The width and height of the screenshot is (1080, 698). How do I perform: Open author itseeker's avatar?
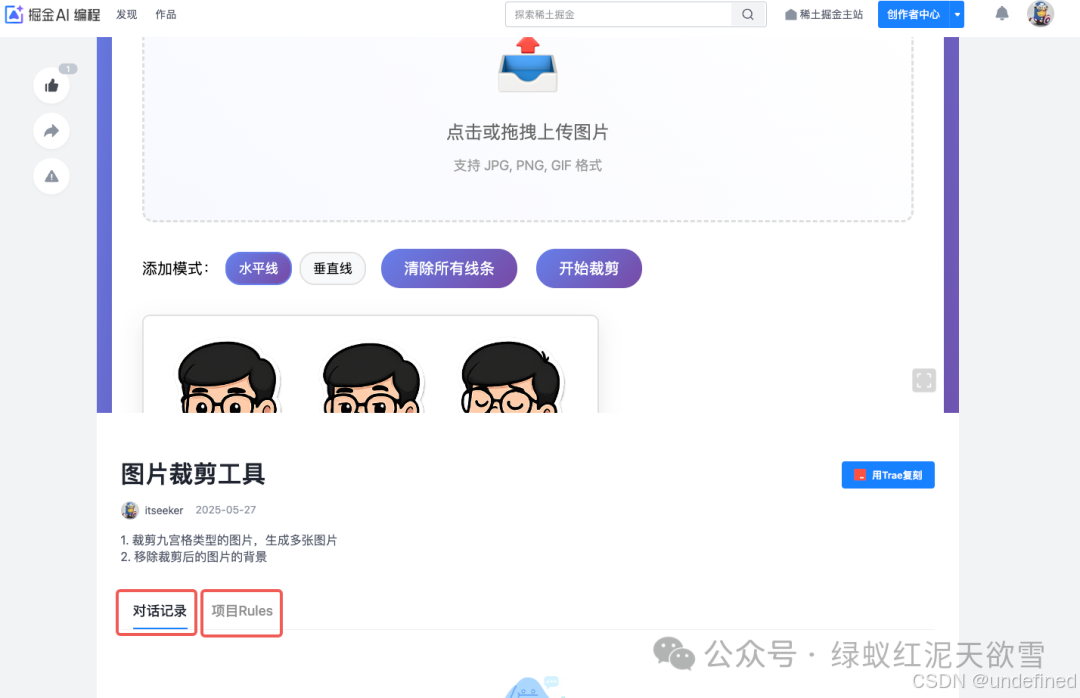(129, 510)
